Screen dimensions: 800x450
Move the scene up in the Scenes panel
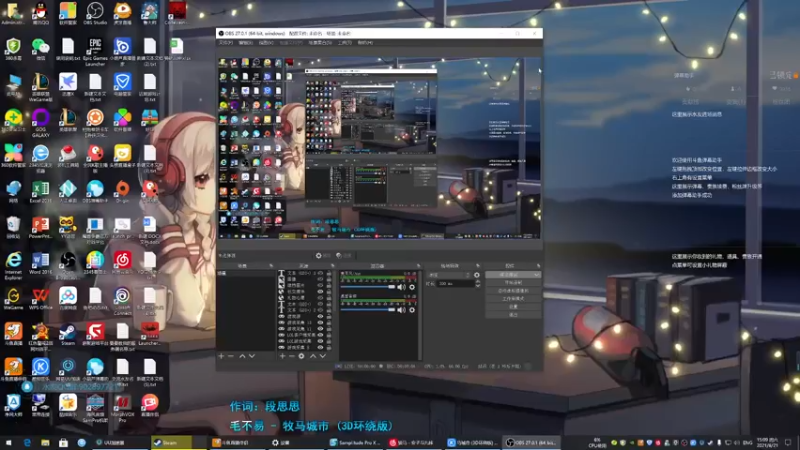[x=242, y=356]
